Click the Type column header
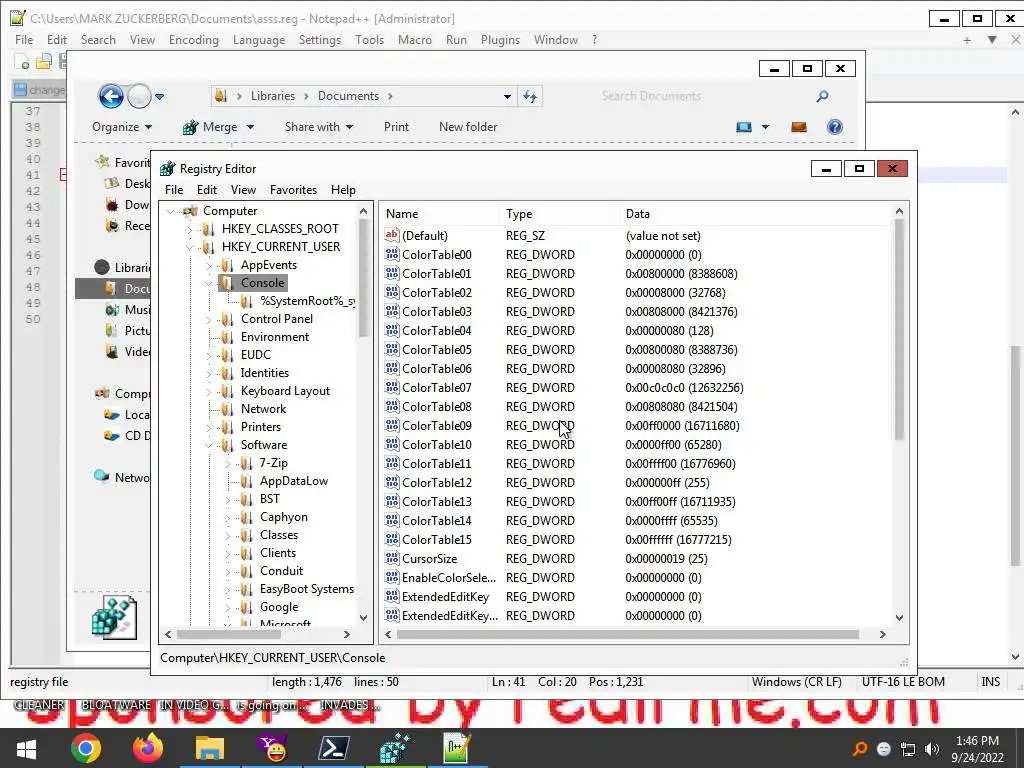 (559, 214)
